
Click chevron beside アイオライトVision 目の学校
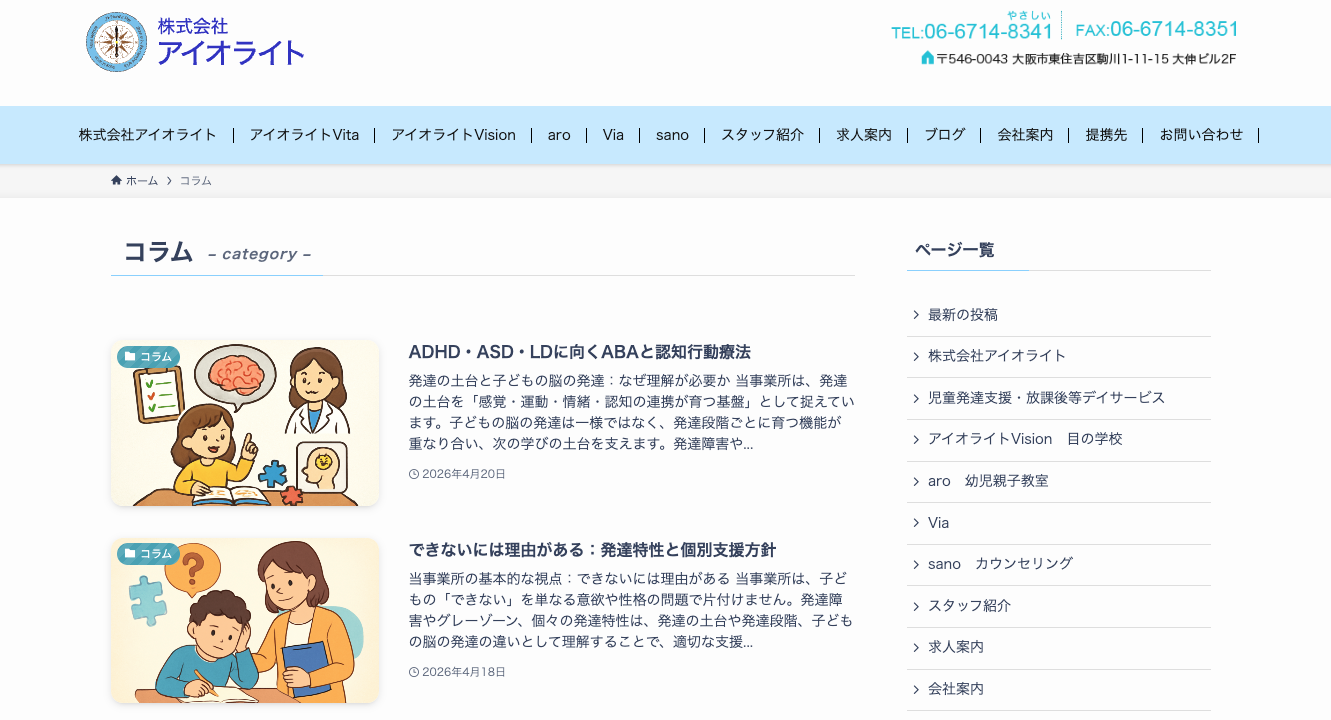pyautogui.click(x=916, y=439)
